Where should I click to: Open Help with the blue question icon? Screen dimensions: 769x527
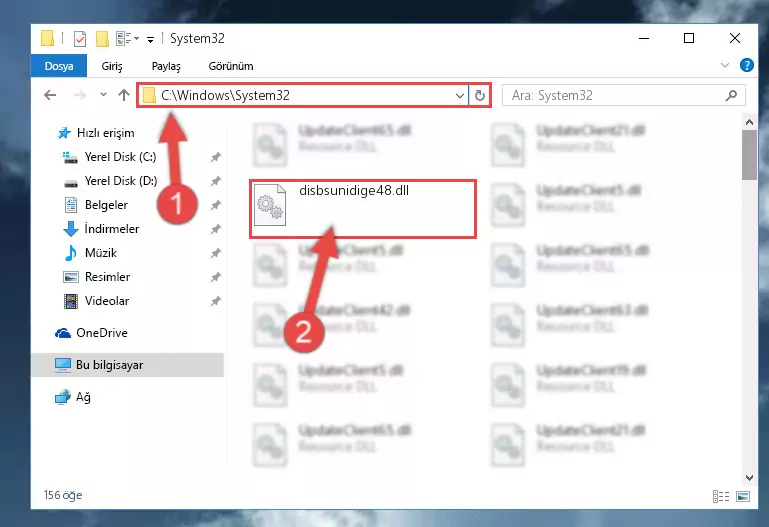pos(746,65)
